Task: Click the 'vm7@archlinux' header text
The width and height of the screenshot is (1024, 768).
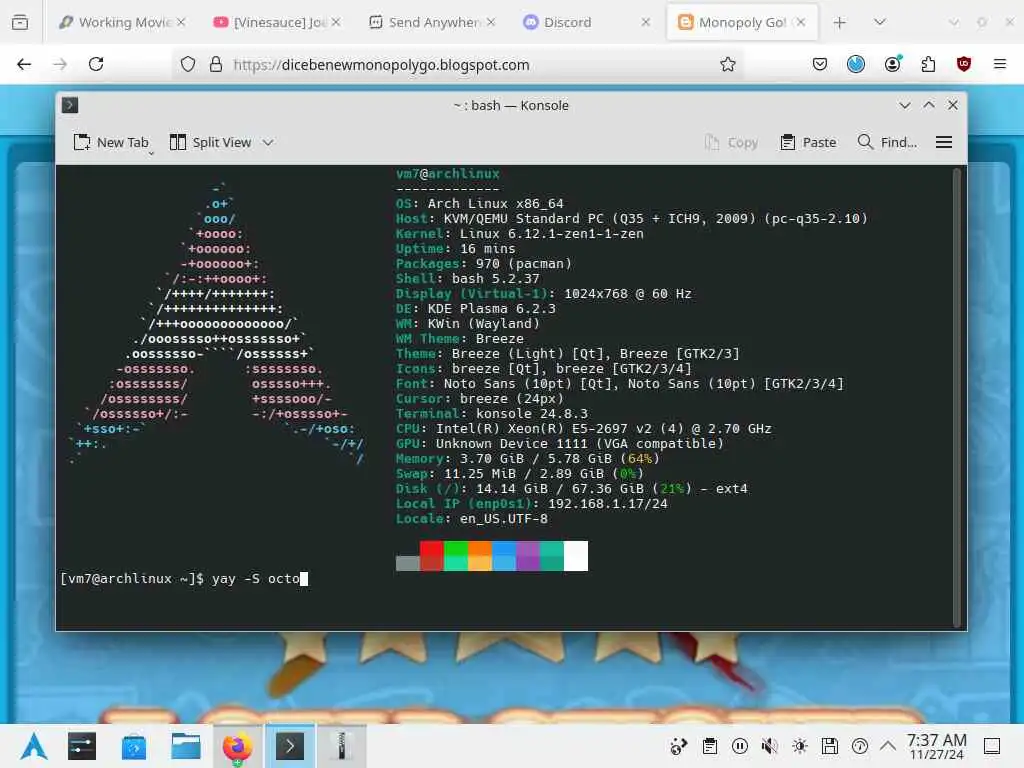Action: (447, 174)
